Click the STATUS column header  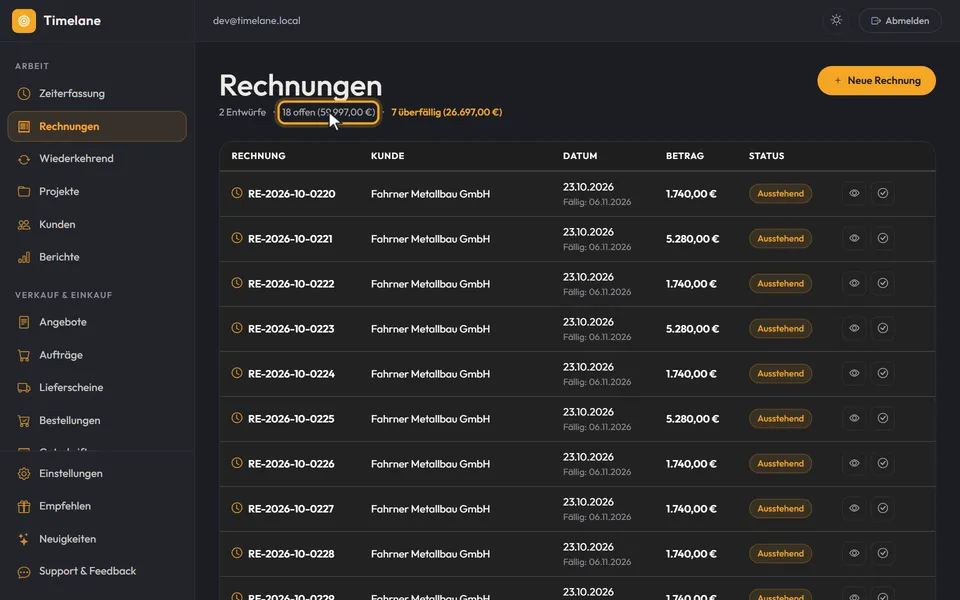(766, 156)
